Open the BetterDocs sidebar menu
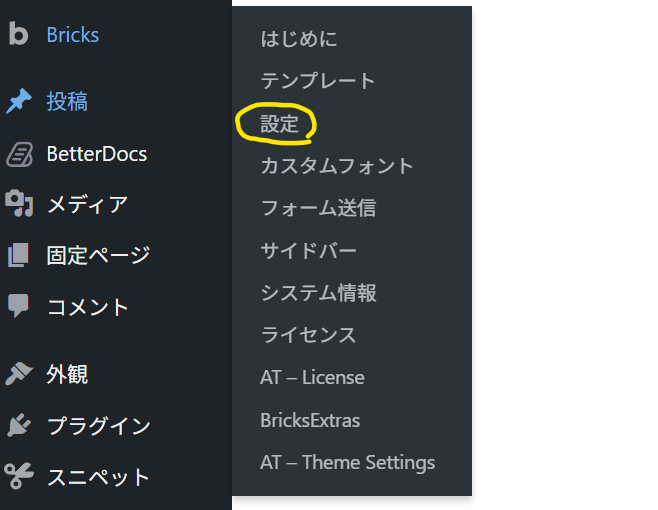Viewport: 658px width, 510px height. tap(97, 154)
